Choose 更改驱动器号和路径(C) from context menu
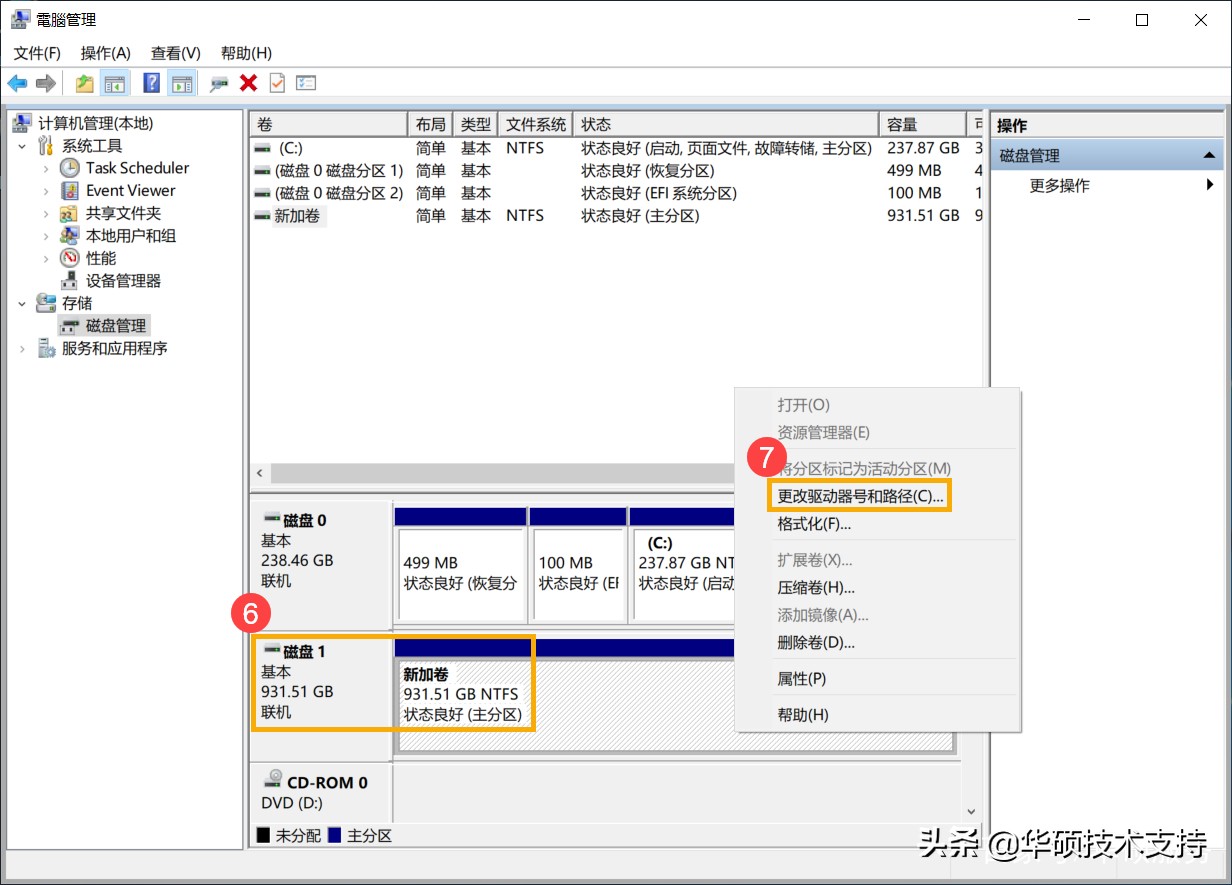 (x=858, y=494)
